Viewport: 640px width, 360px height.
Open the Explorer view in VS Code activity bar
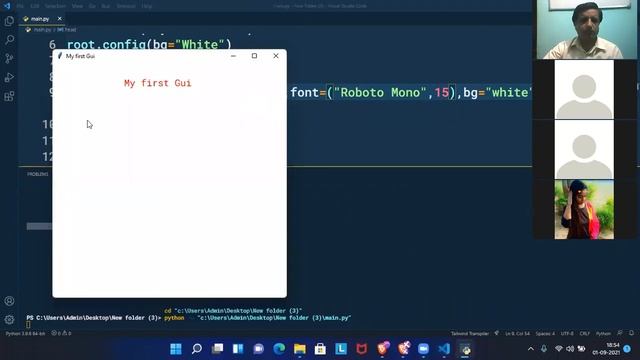(x=9, y=21)
